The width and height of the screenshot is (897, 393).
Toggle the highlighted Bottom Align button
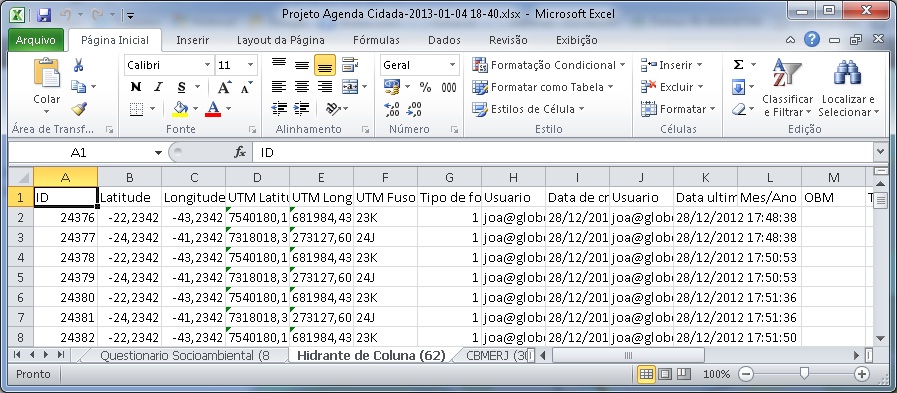tap(325, 65)
